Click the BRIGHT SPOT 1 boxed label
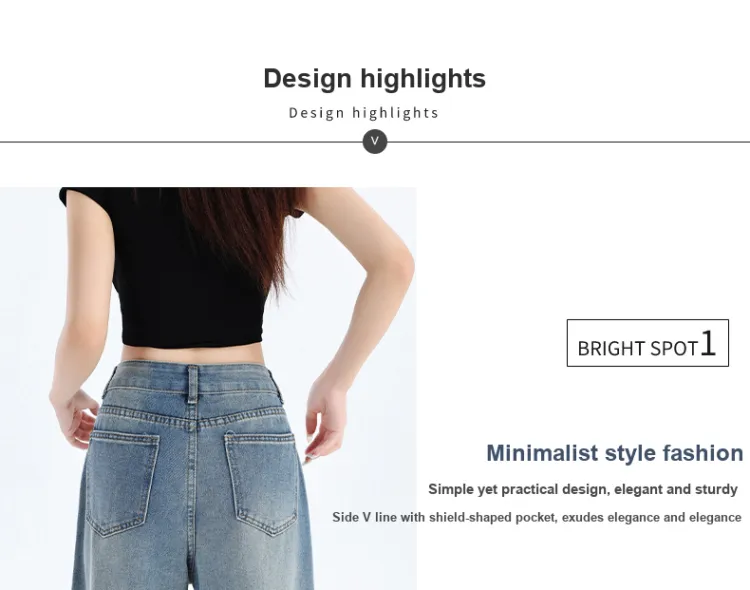 (x=648, y=343)
